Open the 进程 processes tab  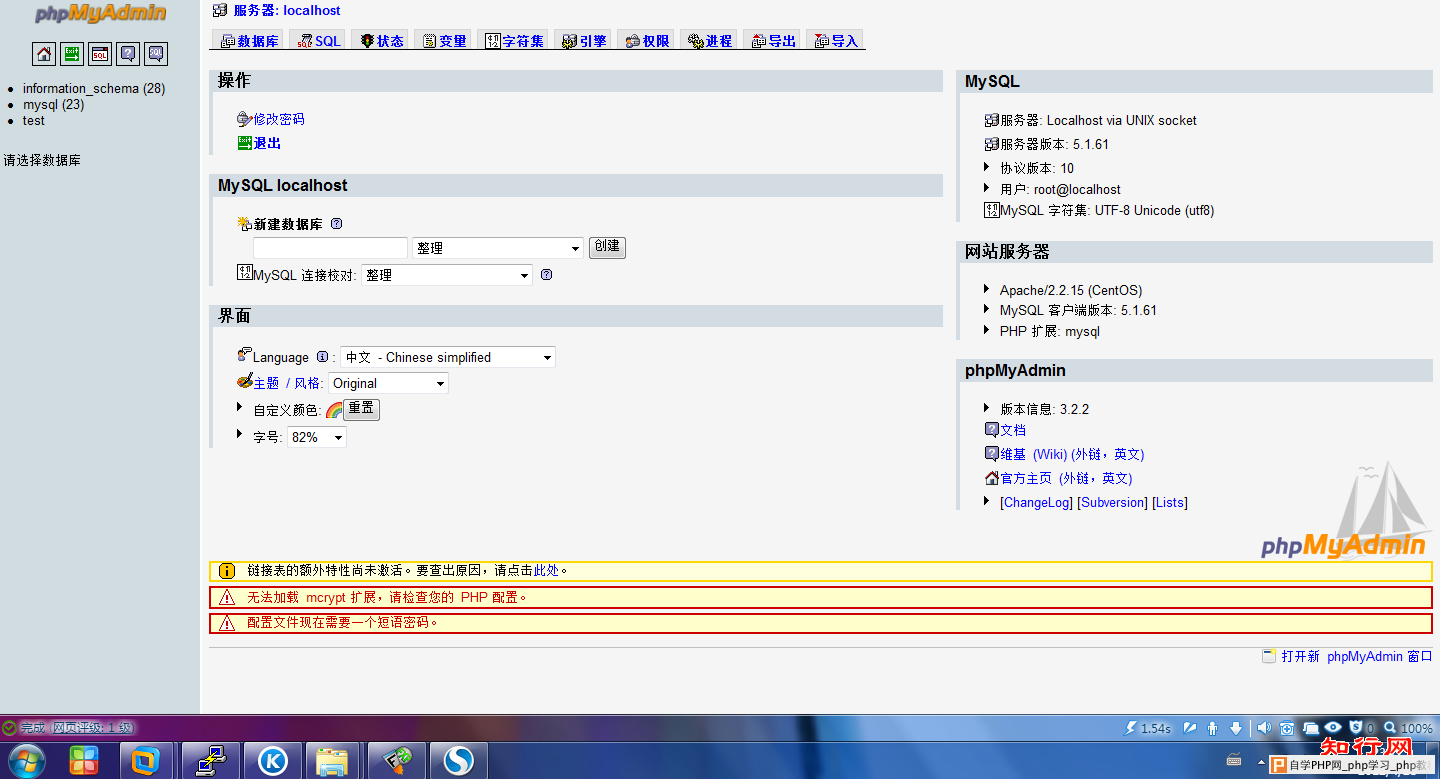point(710,41)
